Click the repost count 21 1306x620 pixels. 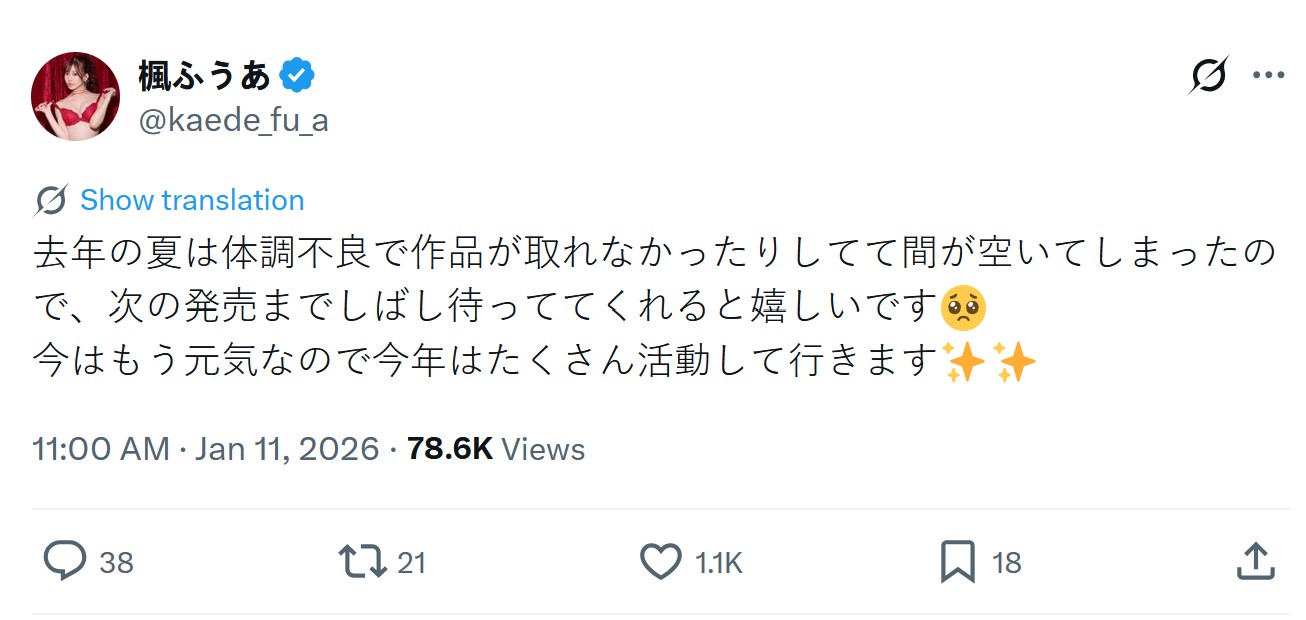[411, 563]
